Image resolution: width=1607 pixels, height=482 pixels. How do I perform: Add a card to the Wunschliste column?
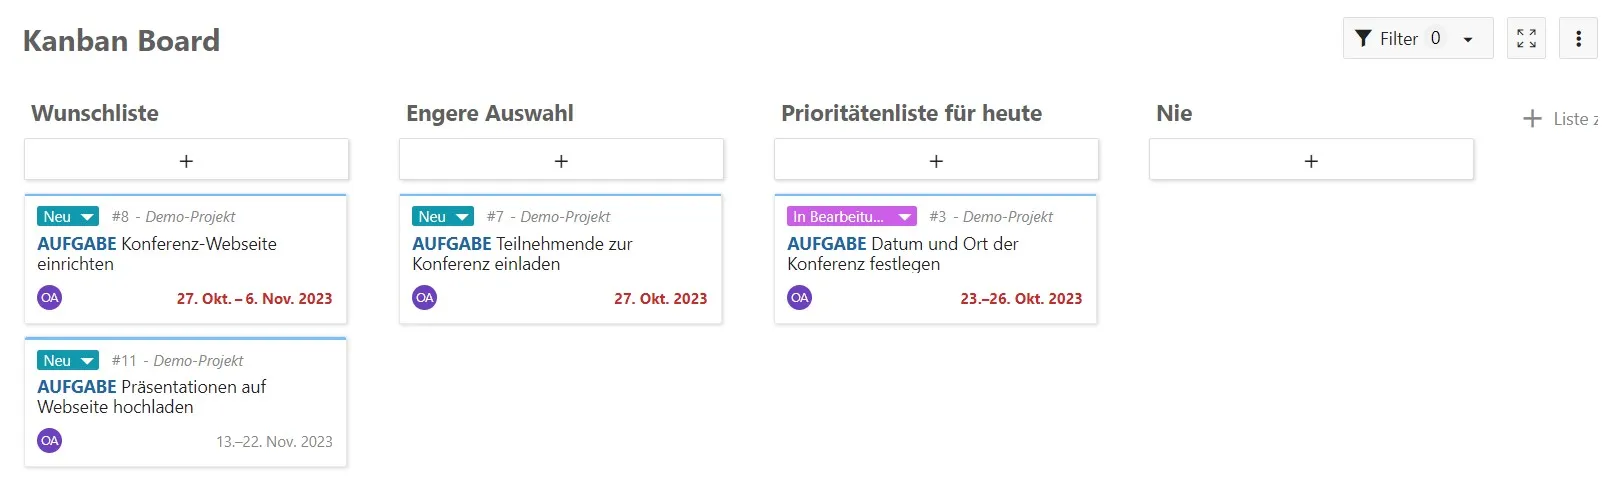point(186,160)
